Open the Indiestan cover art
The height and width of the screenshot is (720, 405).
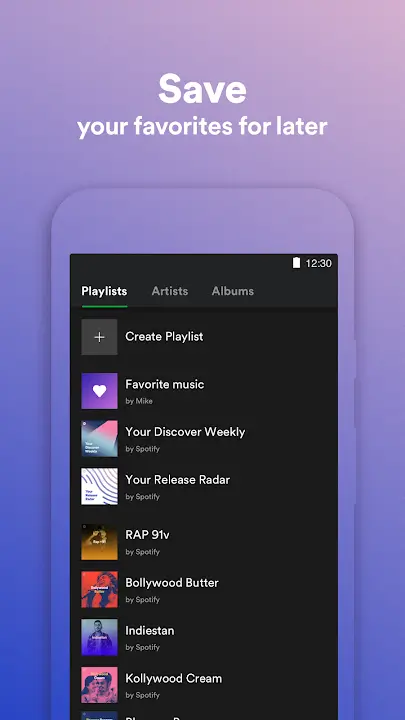99,637
